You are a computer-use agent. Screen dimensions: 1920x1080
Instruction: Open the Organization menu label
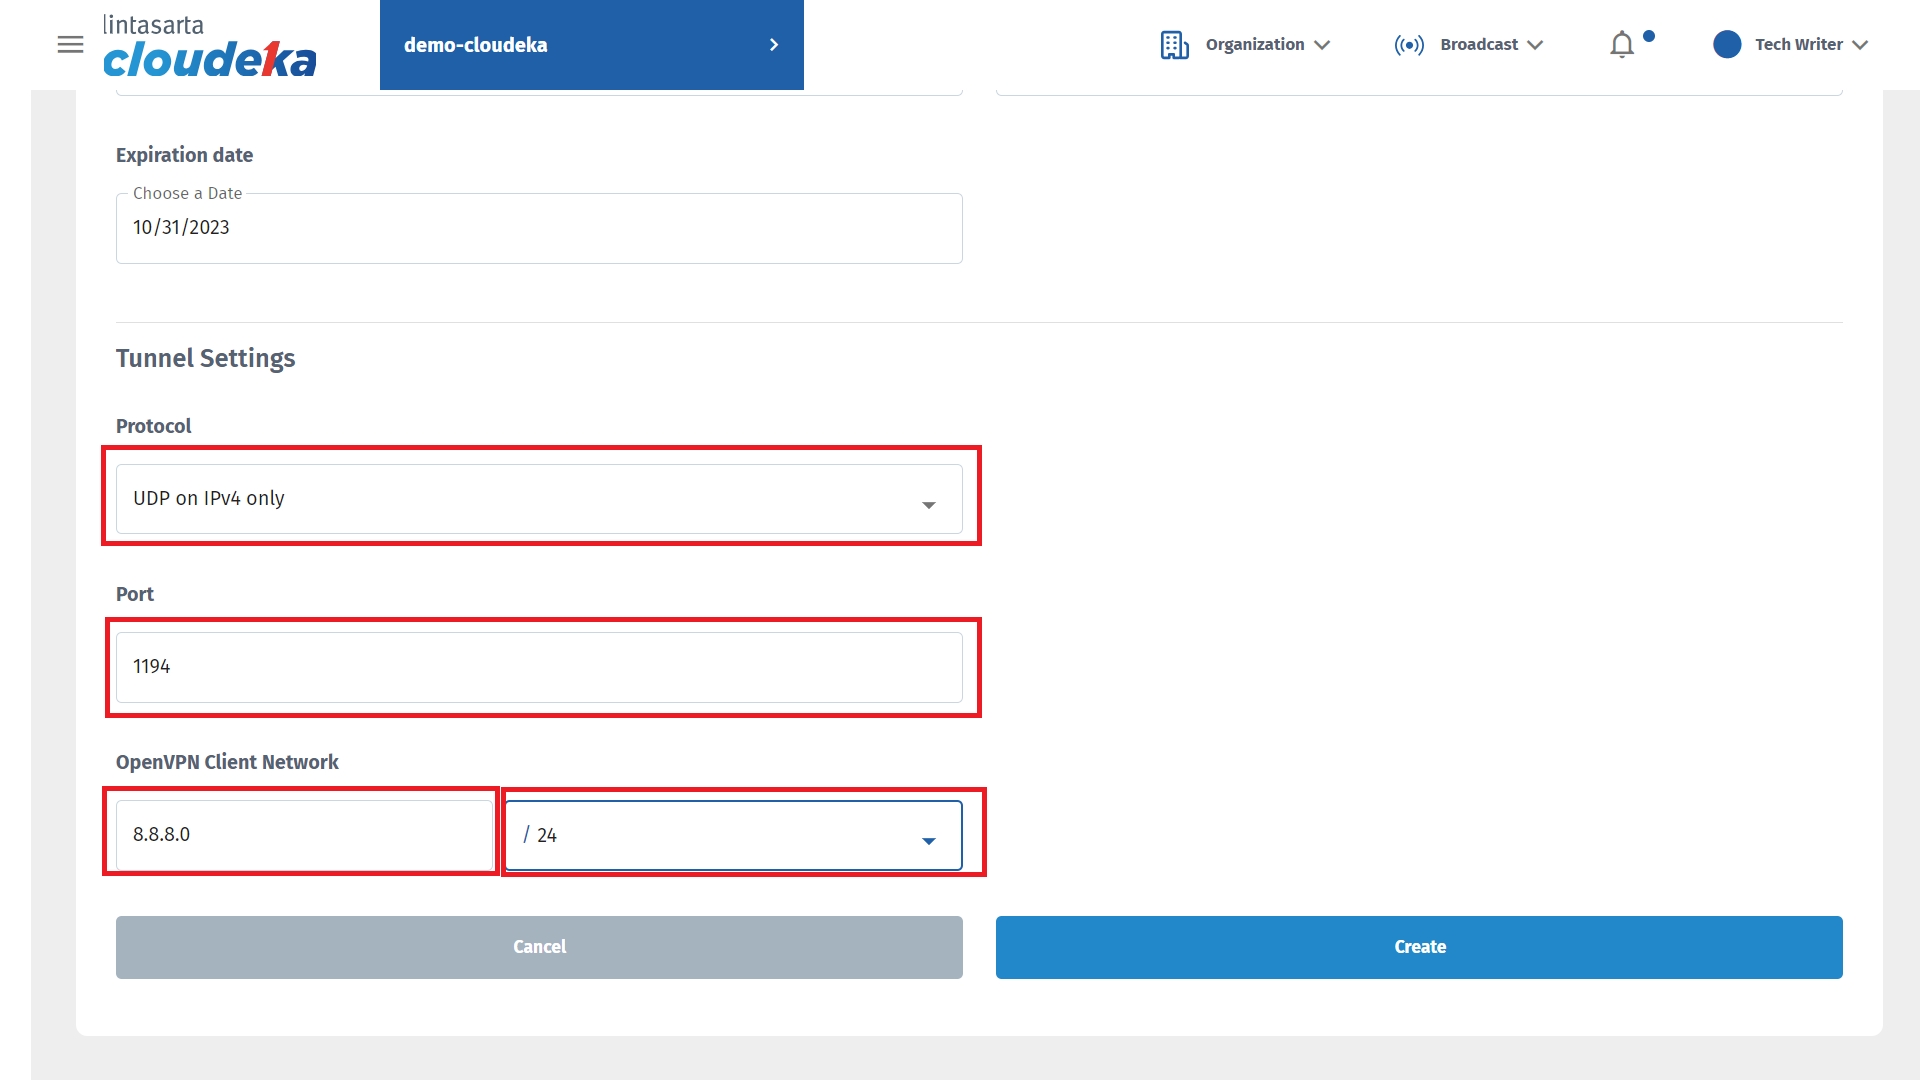[x=1254, y=45]
